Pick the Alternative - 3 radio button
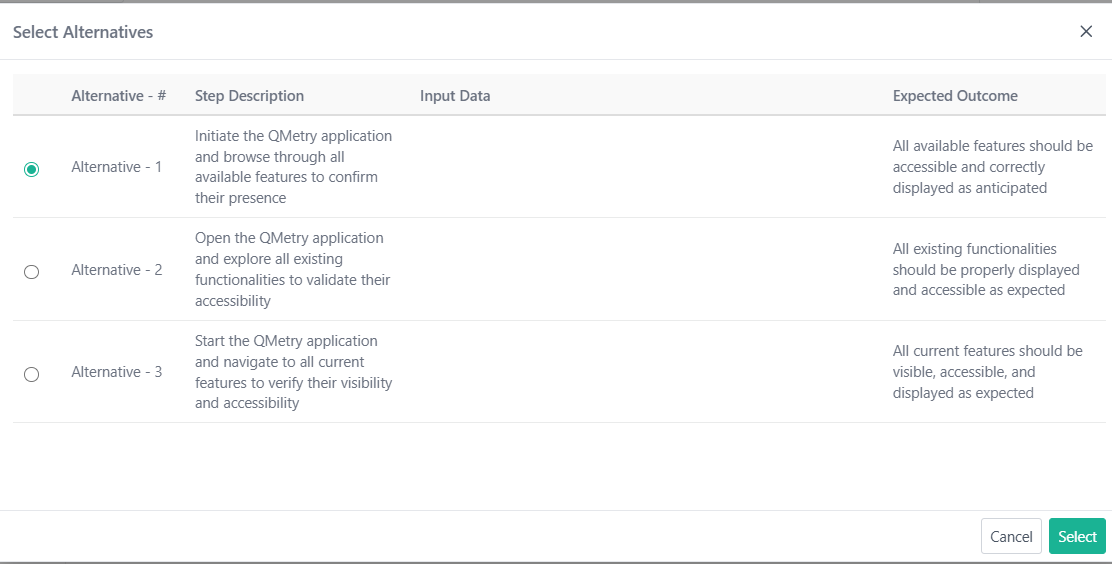The image size is (1112, 564). 31,374
